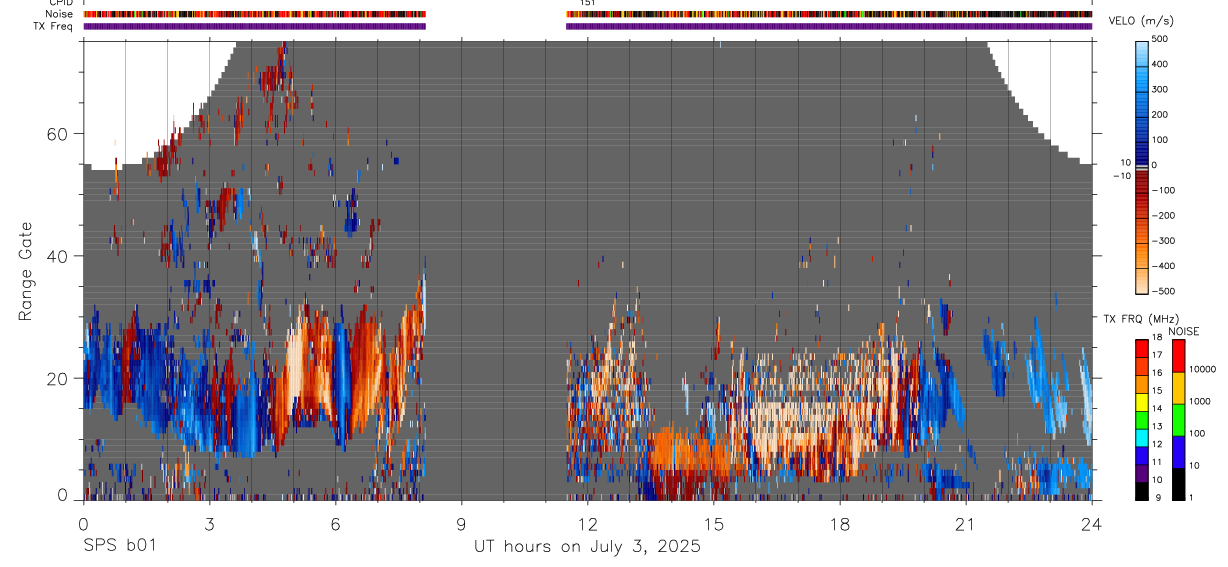Click the 21 hour tick on time axis
This screenshot has height=567, width=1228.
click(x=966, y=524)
